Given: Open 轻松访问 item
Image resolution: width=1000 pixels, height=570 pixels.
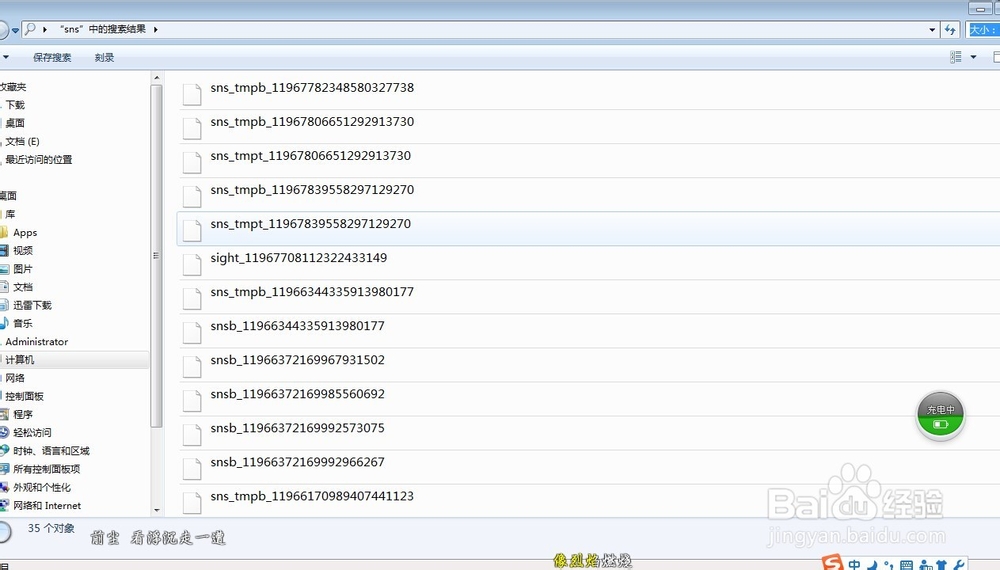Looking at the screenshot, I should (x=33, y=432).
